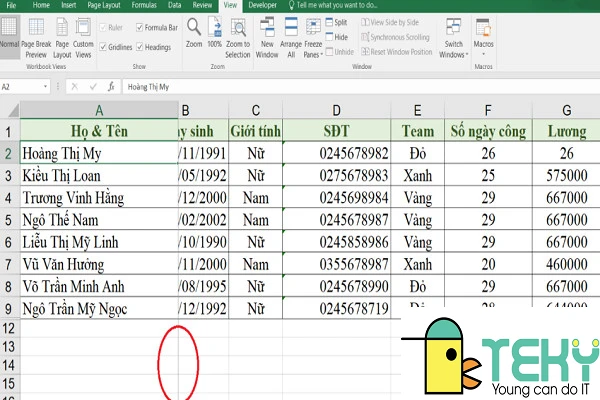Click the Giới tính header cell
This screenshot has height=400, width=600.
[x=256, y=131]
